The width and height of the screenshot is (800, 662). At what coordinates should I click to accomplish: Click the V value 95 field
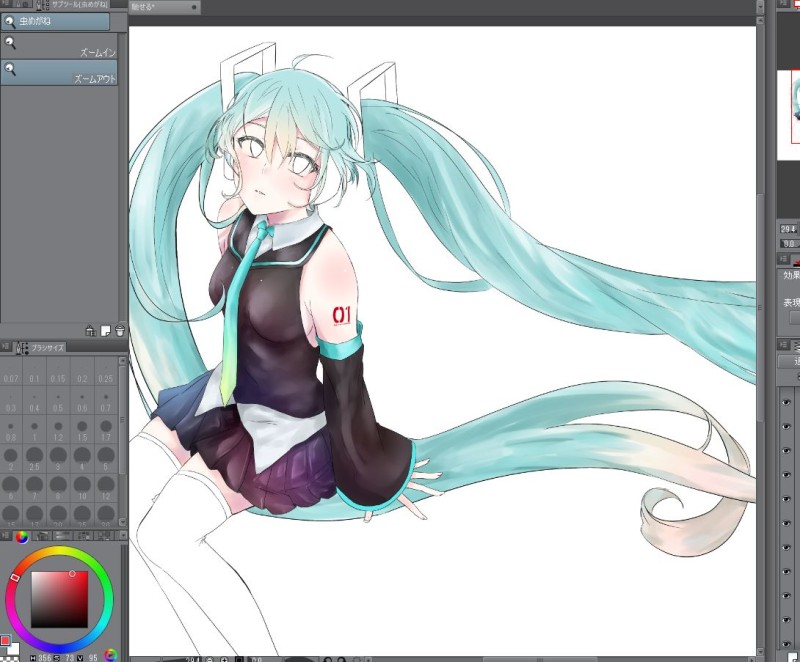coord(92,658)
